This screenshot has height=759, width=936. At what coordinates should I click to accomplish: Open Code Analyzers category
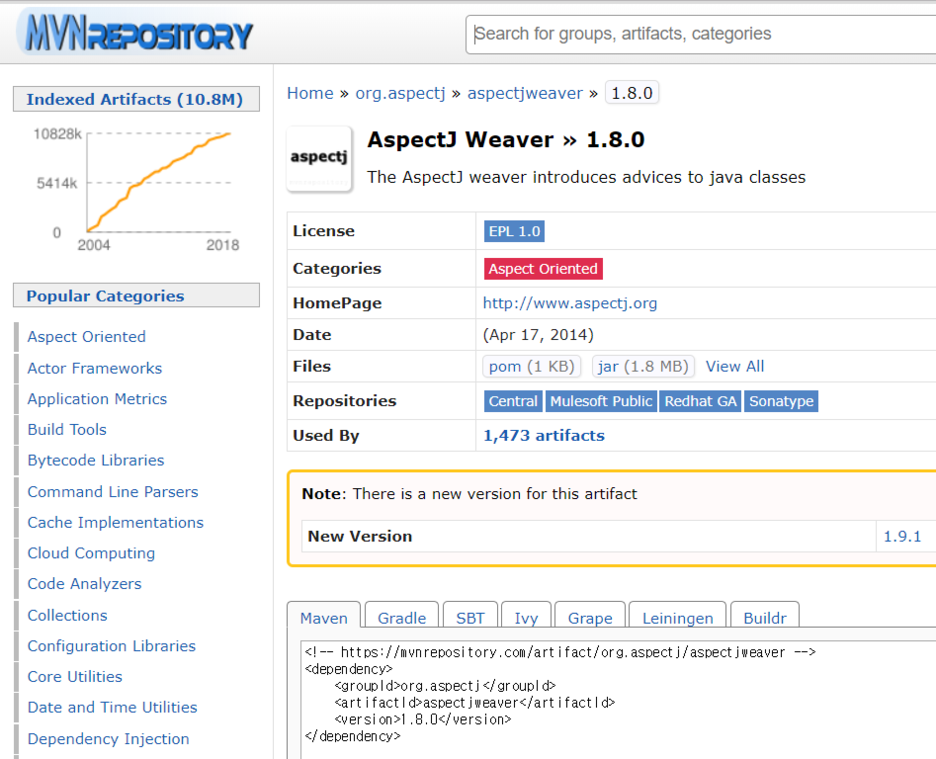point(84,583)
